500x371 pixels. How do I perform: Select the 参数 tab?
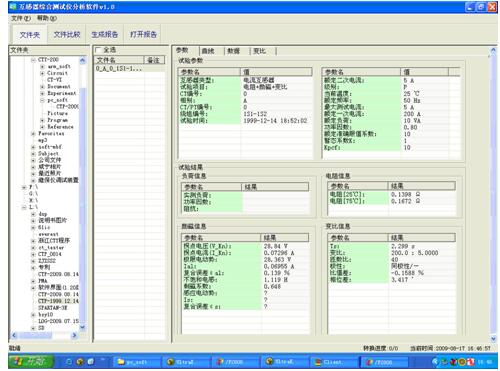(x=182, y=50)
